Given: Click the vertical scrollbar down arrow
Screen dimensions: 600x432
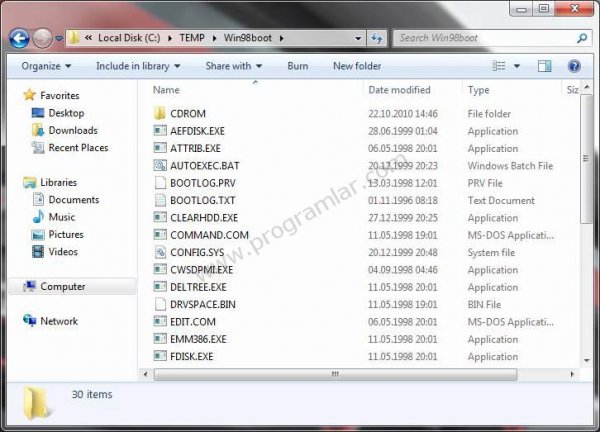Looking at the screenshot, I should point(587,360).
